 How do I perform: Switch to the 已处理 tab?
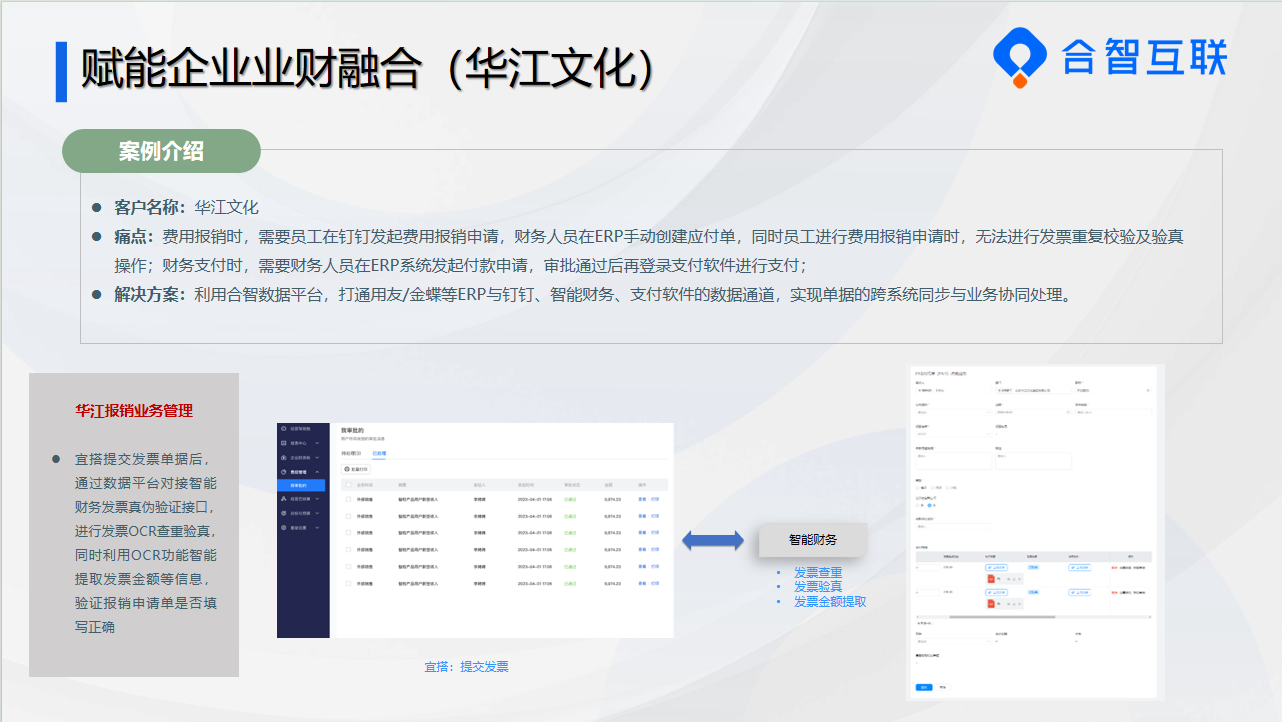coord(379,453)
